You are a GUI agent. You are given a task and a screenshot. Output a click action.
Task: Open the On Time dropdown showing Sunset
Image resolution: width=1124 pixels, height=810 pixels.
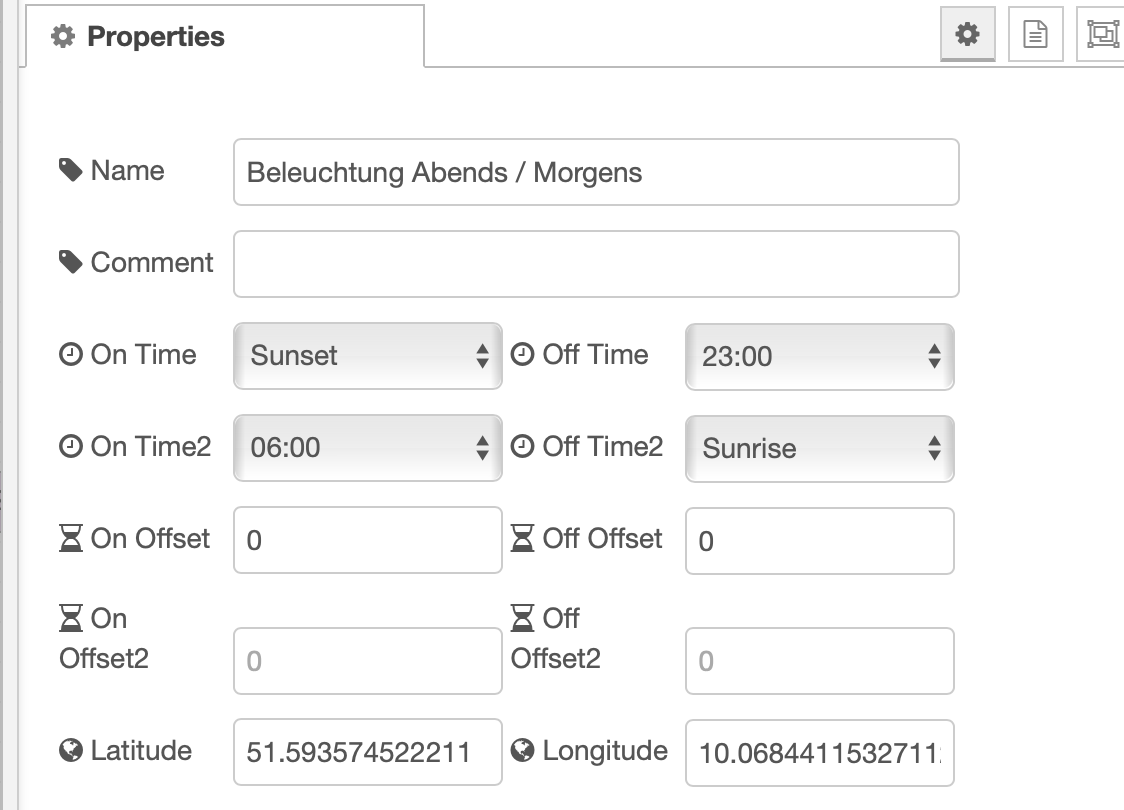pyautogui.click(x=367, y=356)
